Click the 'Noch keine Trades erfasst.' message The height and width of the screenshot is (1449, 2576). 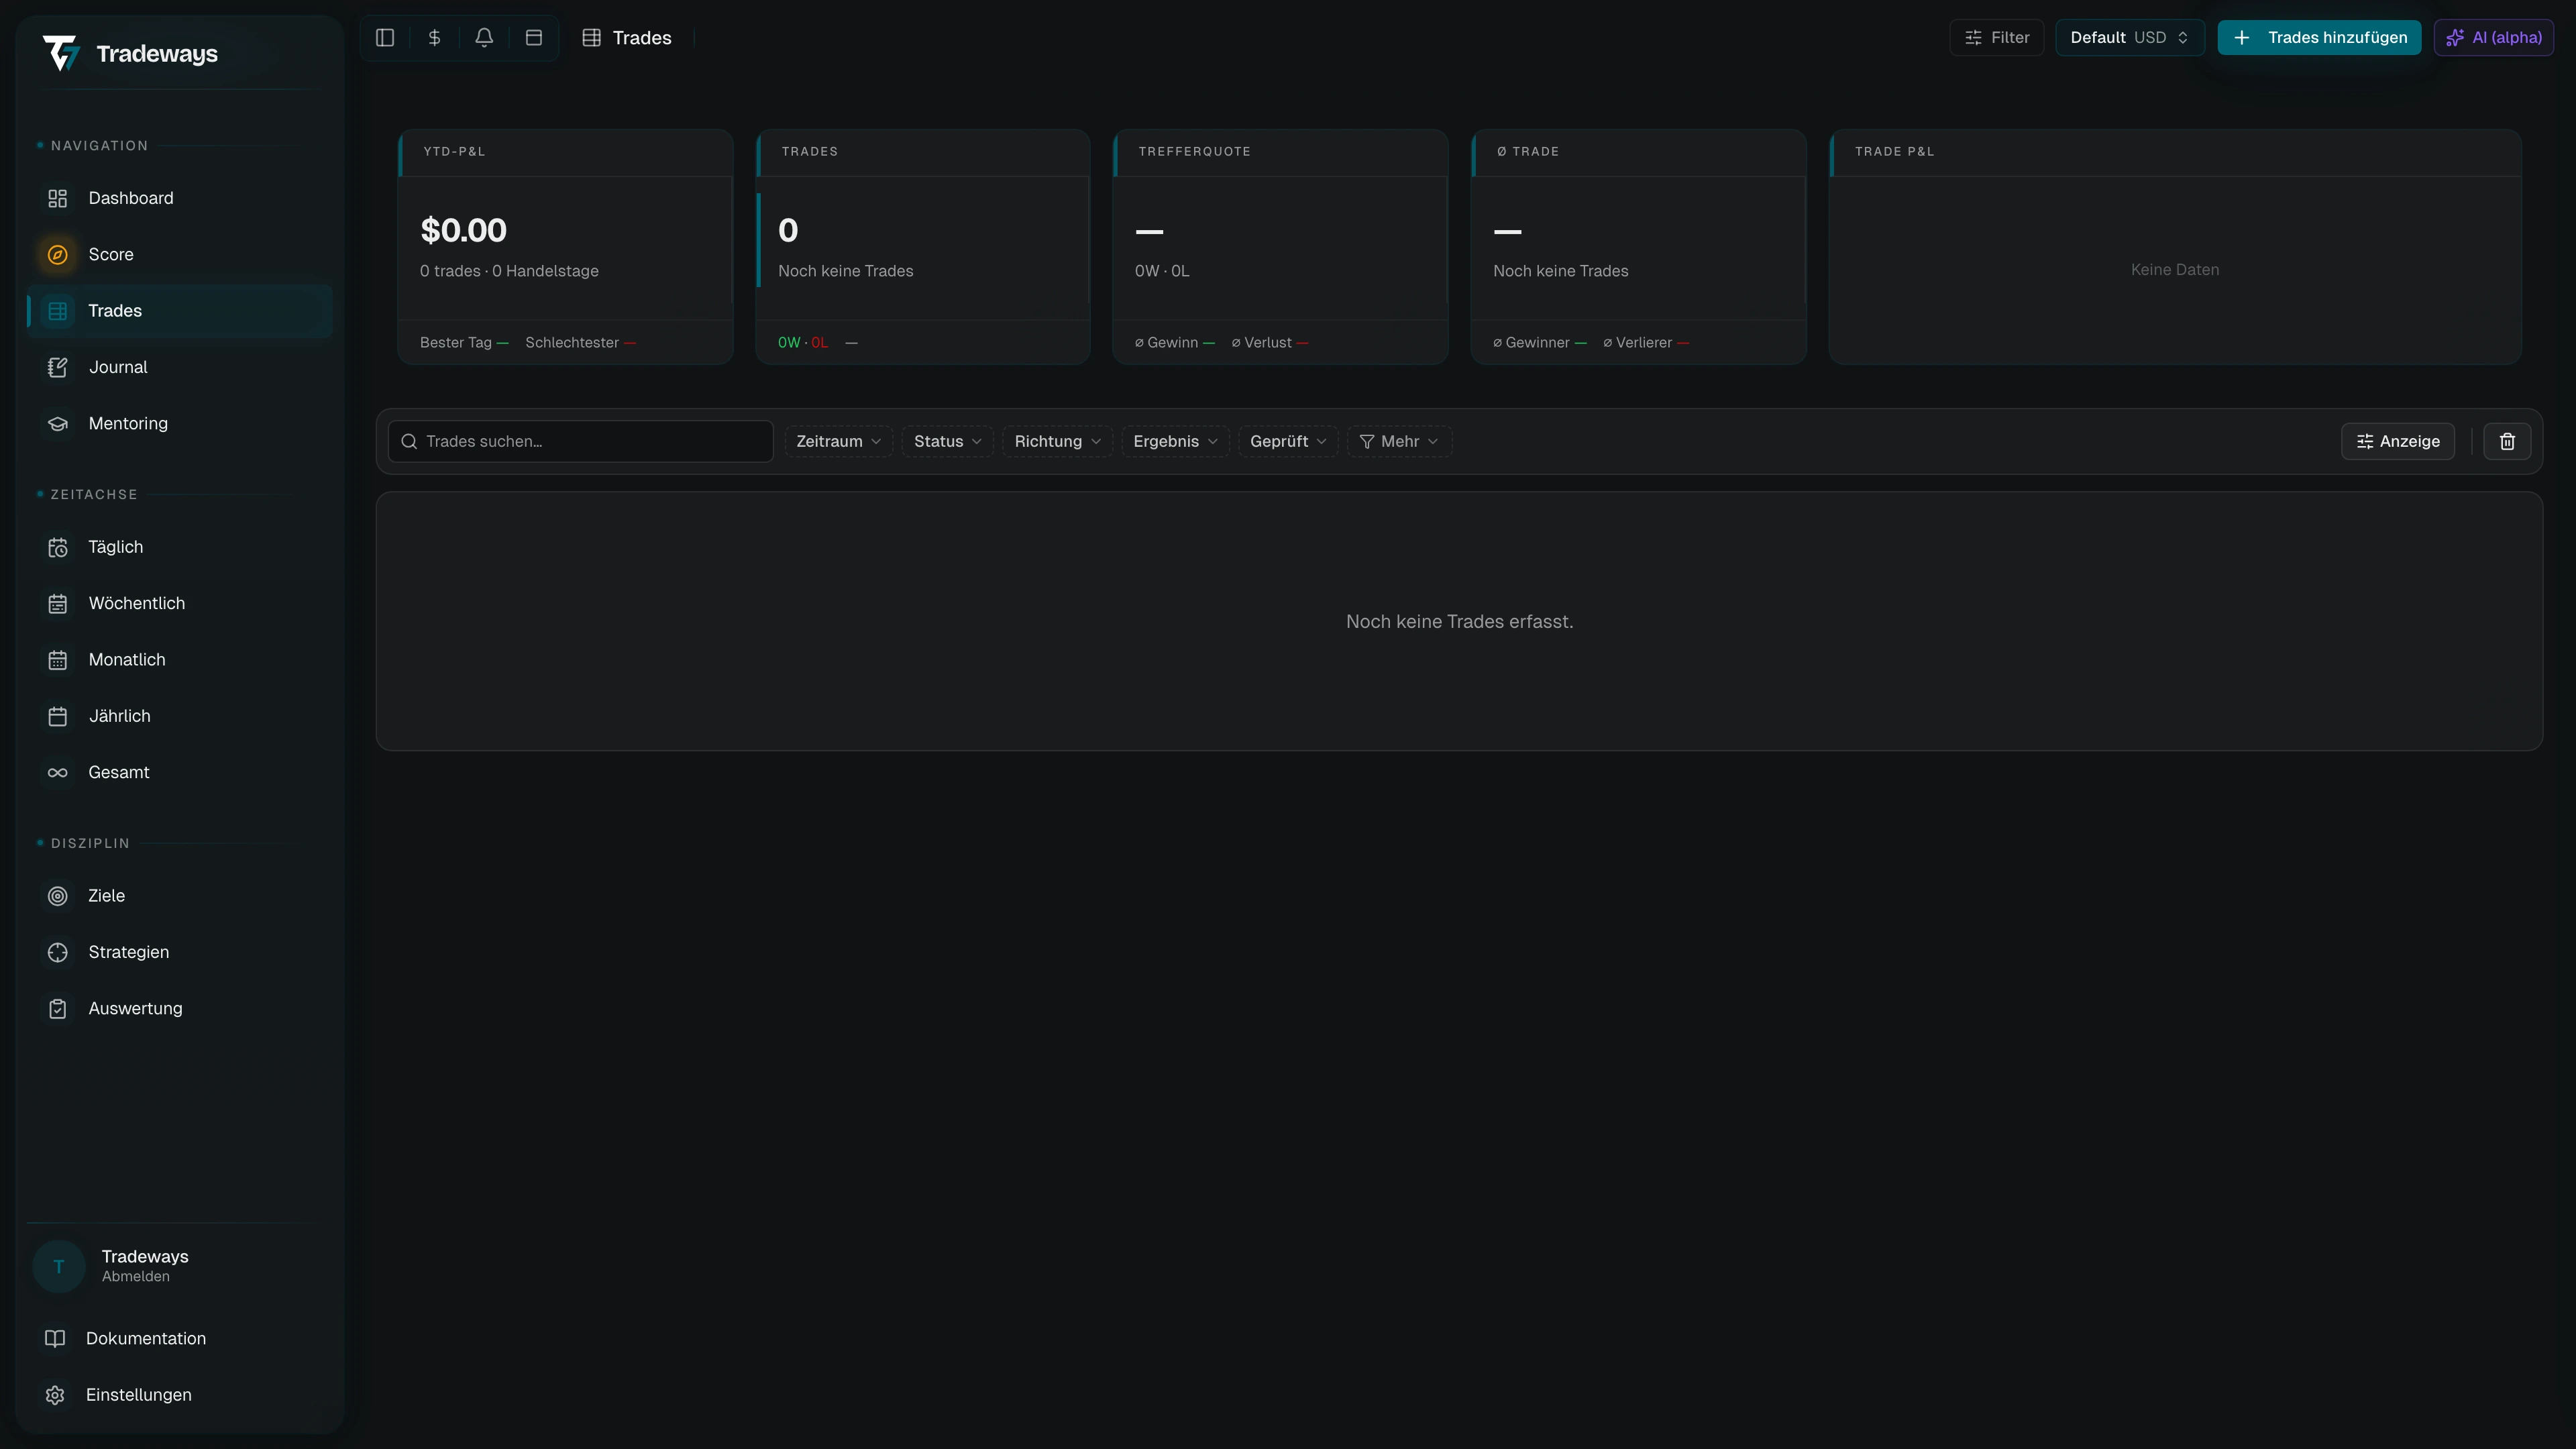1460,622
